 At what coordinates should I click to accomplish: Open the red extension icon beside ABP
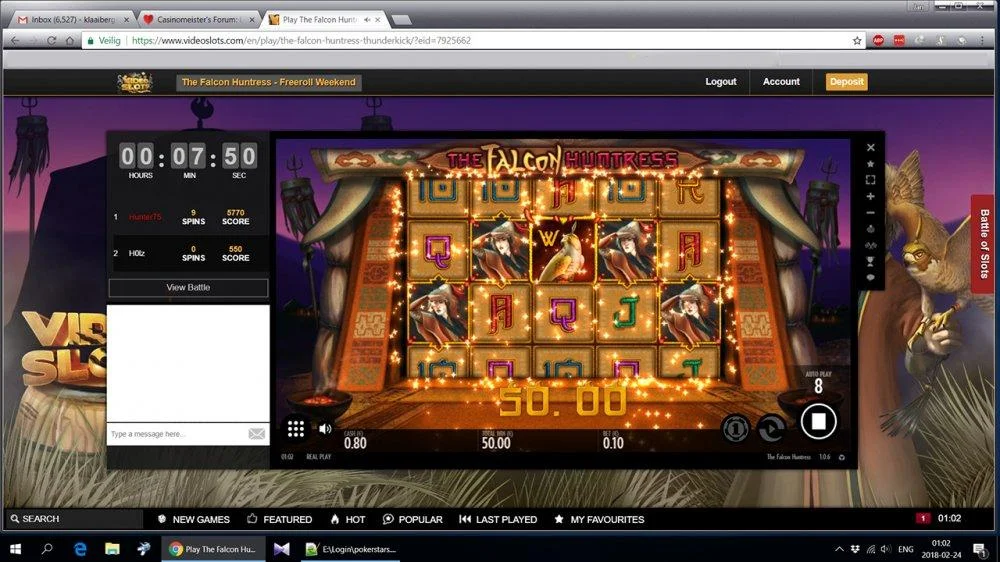coord(899,40)
